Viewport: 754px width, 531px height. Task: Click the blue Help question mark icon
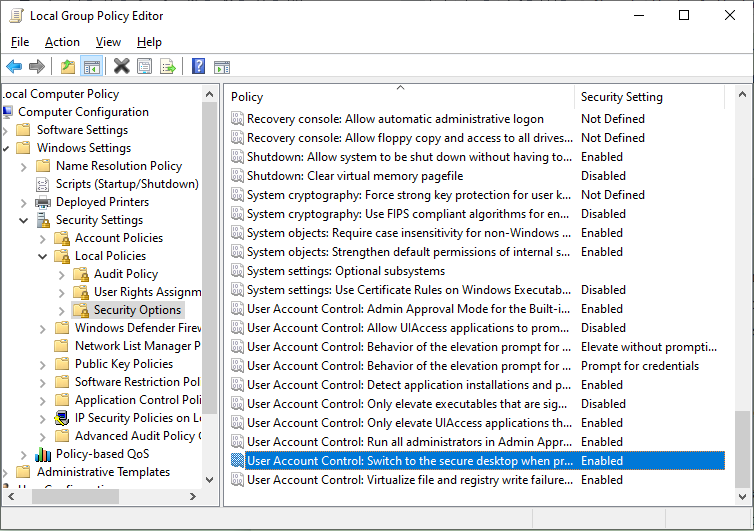[x=198, y=67]
